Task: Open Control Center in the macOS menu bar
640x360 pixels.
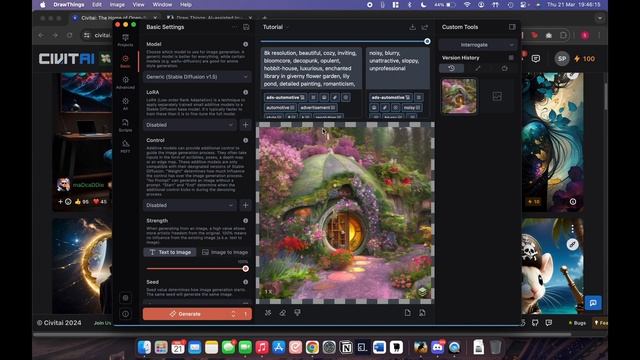Action: coord(524,4)
